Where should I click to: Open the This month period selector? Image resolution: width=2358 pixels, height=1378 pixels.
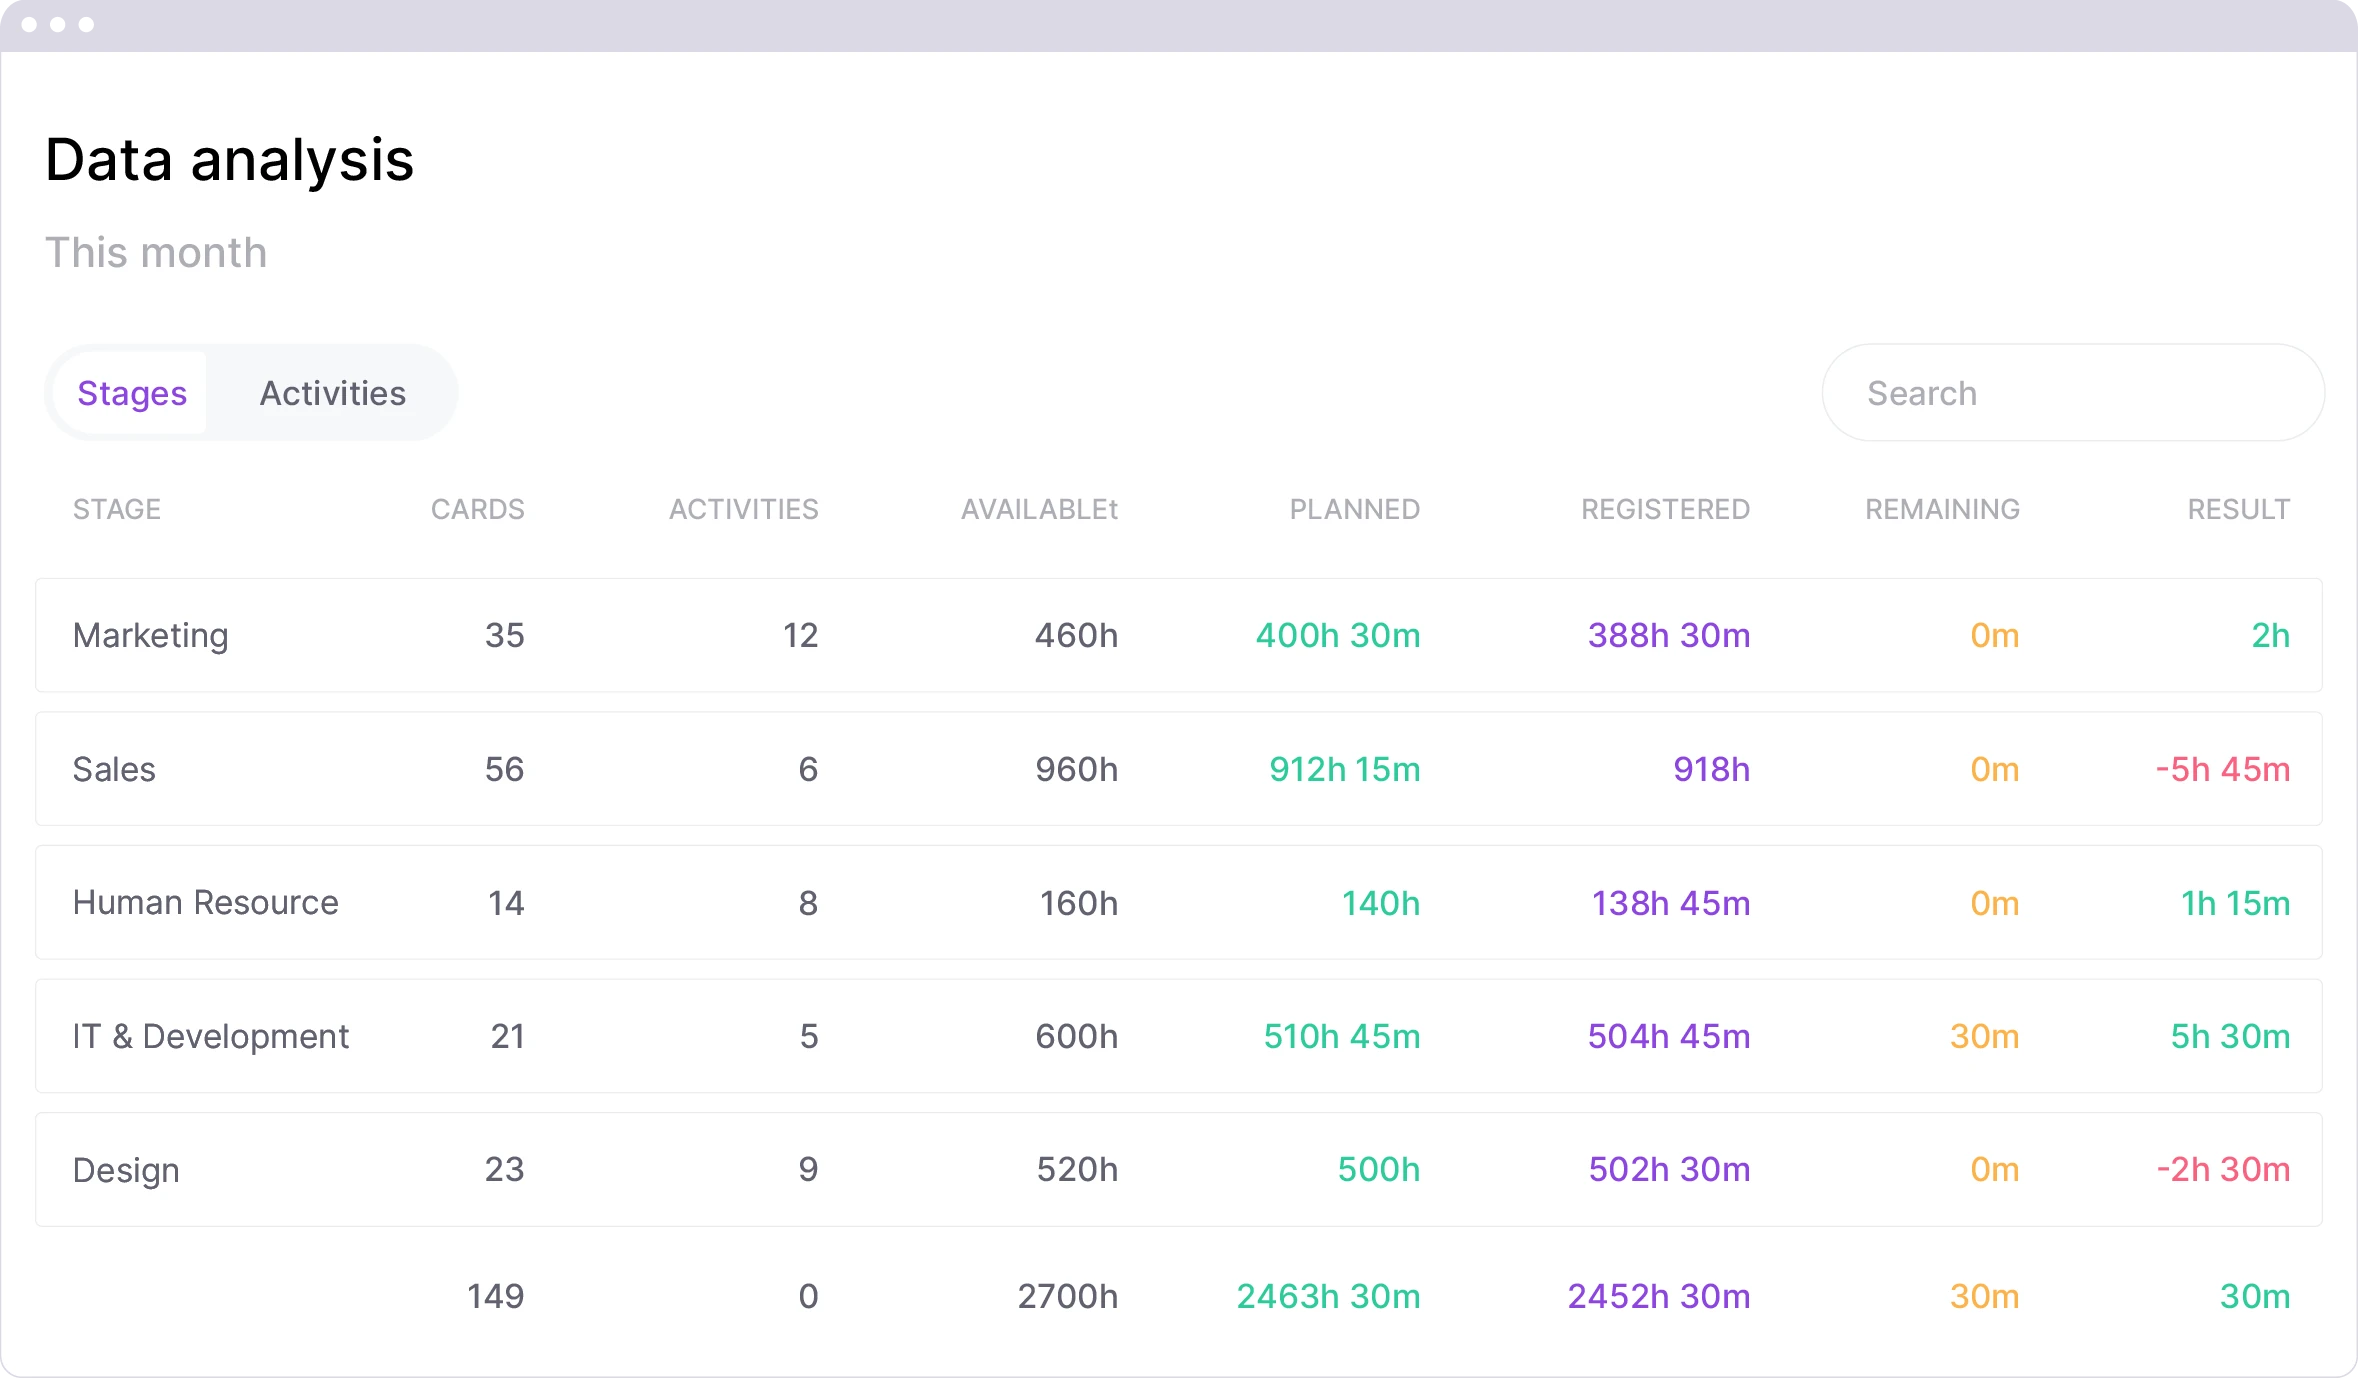pos(155,252)
